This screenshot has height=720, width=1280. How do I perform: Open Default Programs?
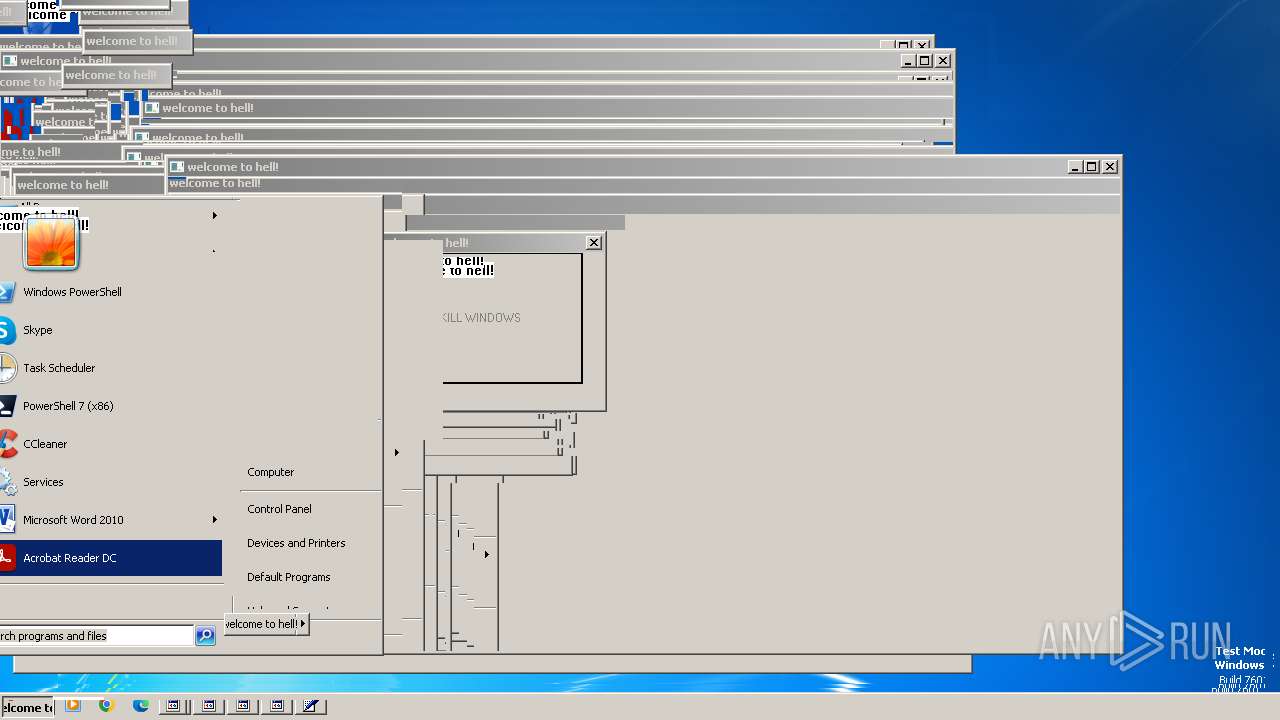coord(289,577)
